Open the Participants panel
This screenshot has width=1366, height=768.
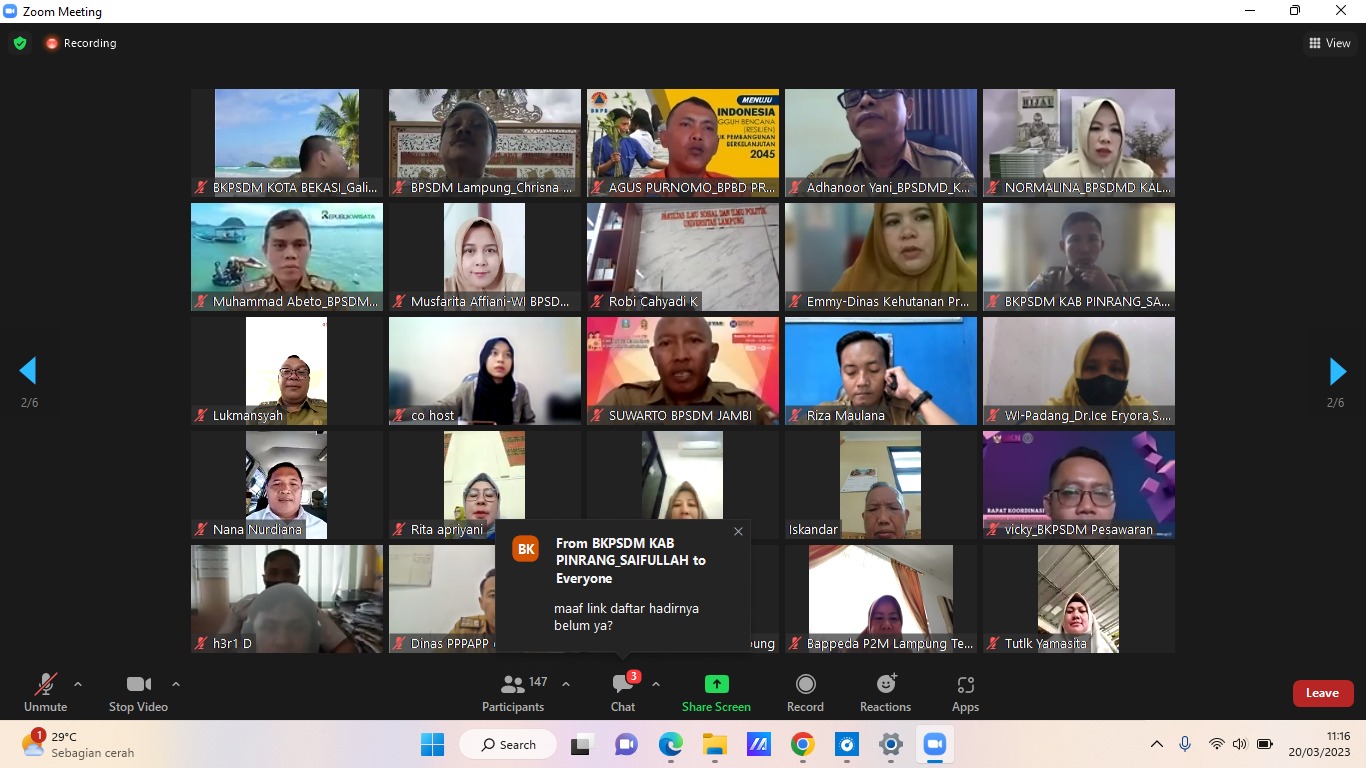pos(513,693)
